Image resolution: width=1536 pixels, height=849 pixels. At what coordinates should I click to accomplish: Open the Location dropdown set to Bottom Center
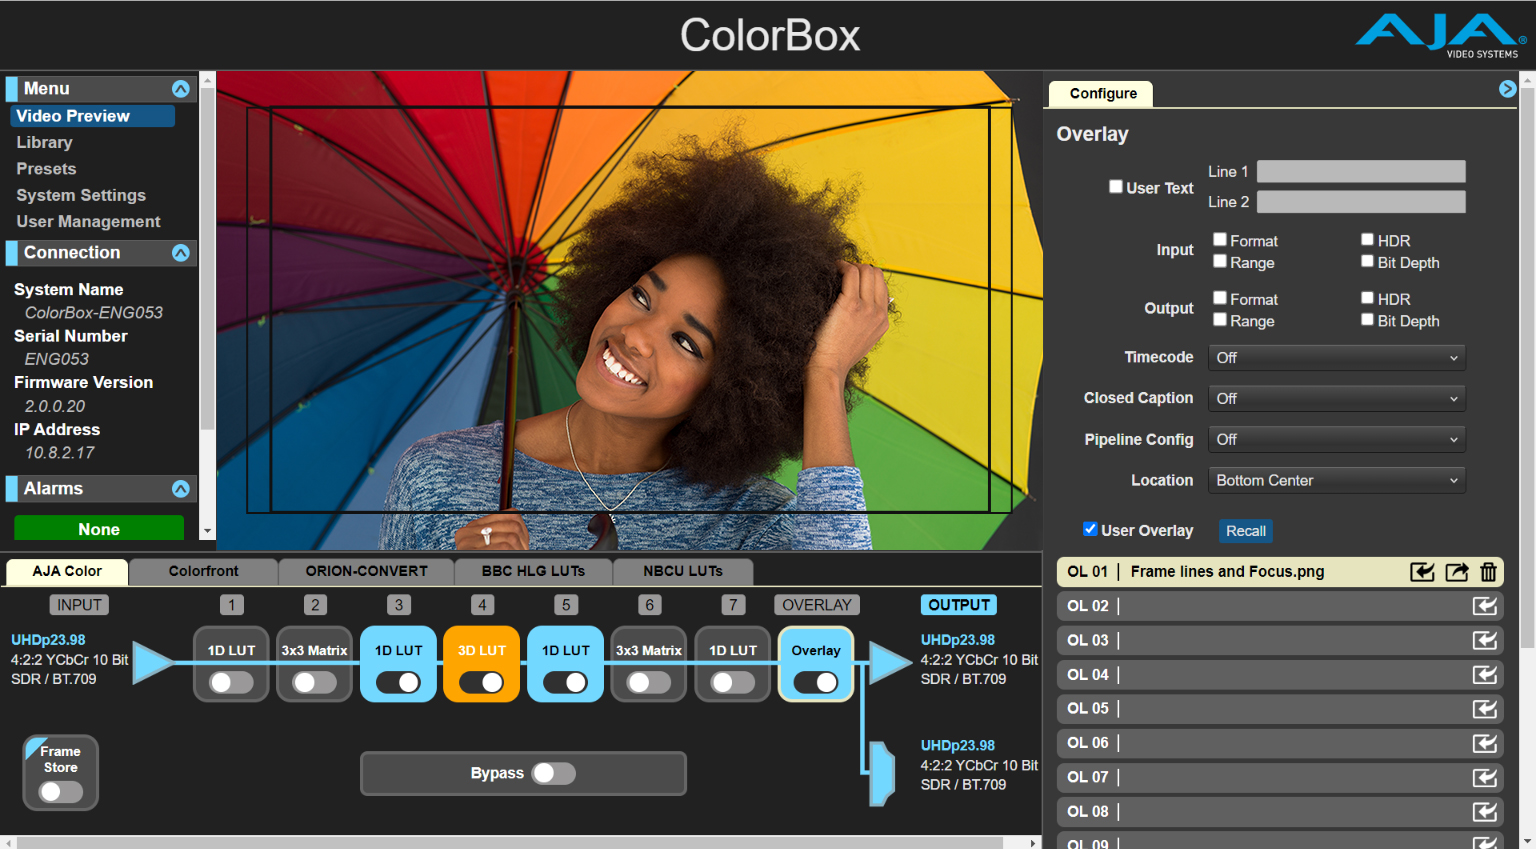tap(1336, 481)
